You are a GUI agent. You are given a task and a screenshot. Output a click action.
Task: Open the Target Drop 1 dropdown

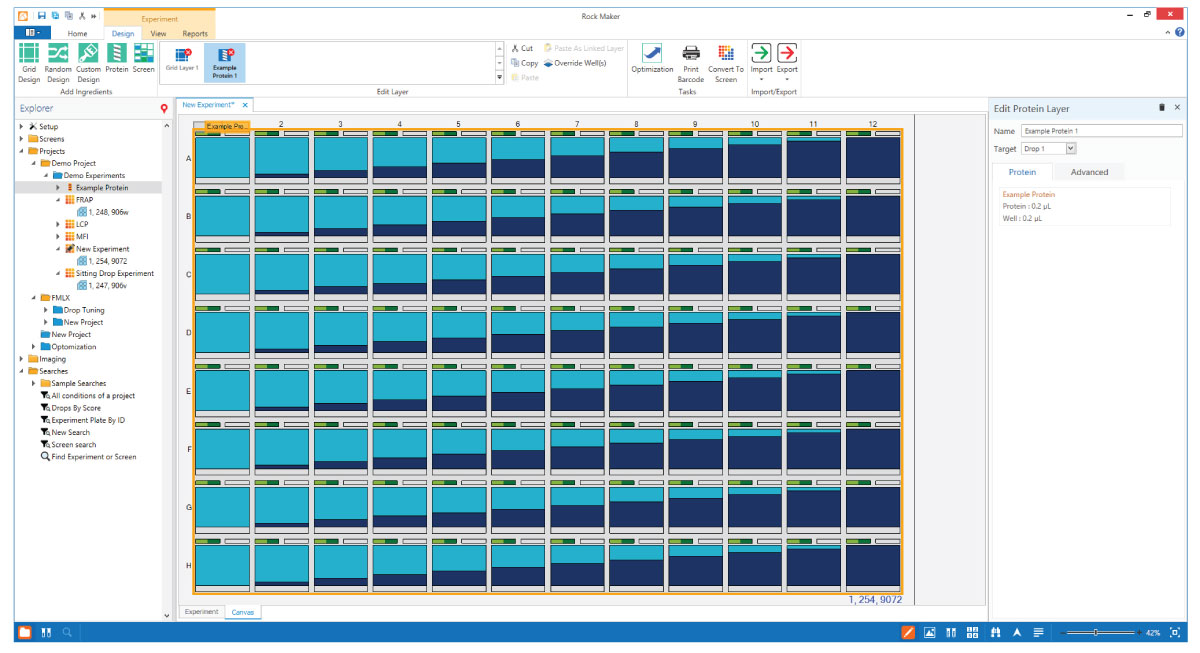point(1071,148)
